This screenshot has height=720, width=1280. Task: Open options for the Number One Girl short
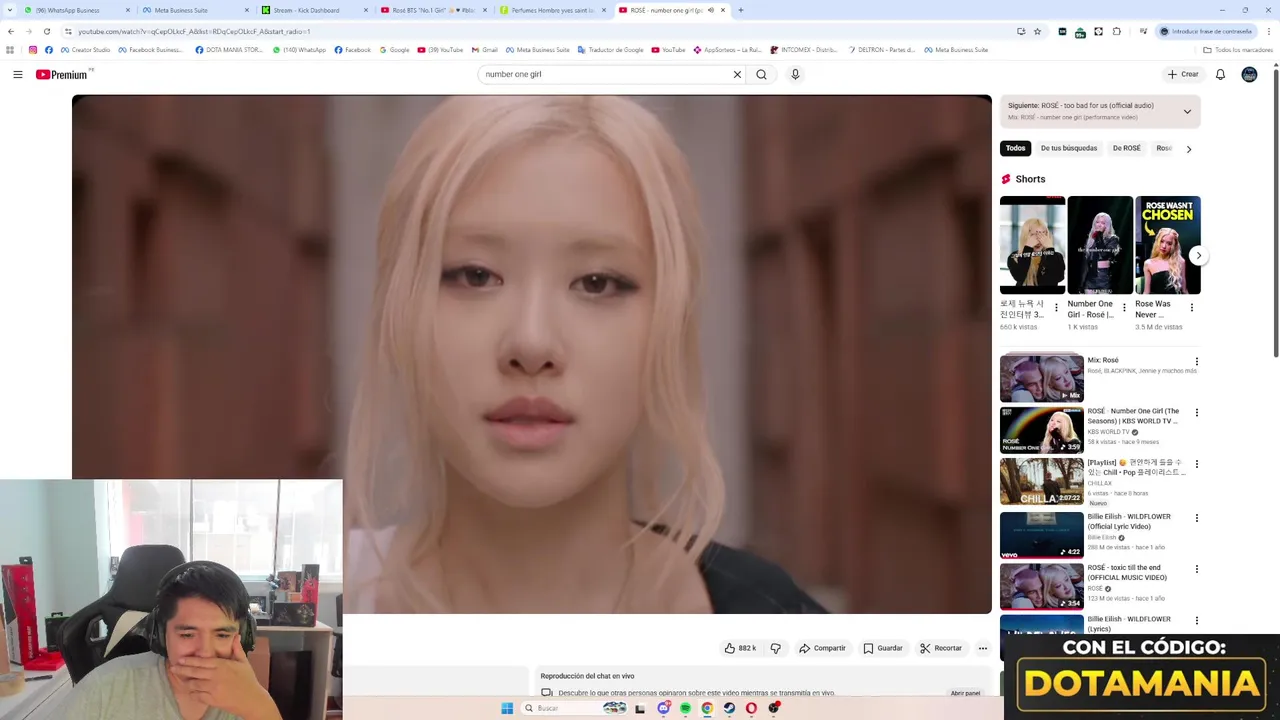click(x=1123, y=307)
